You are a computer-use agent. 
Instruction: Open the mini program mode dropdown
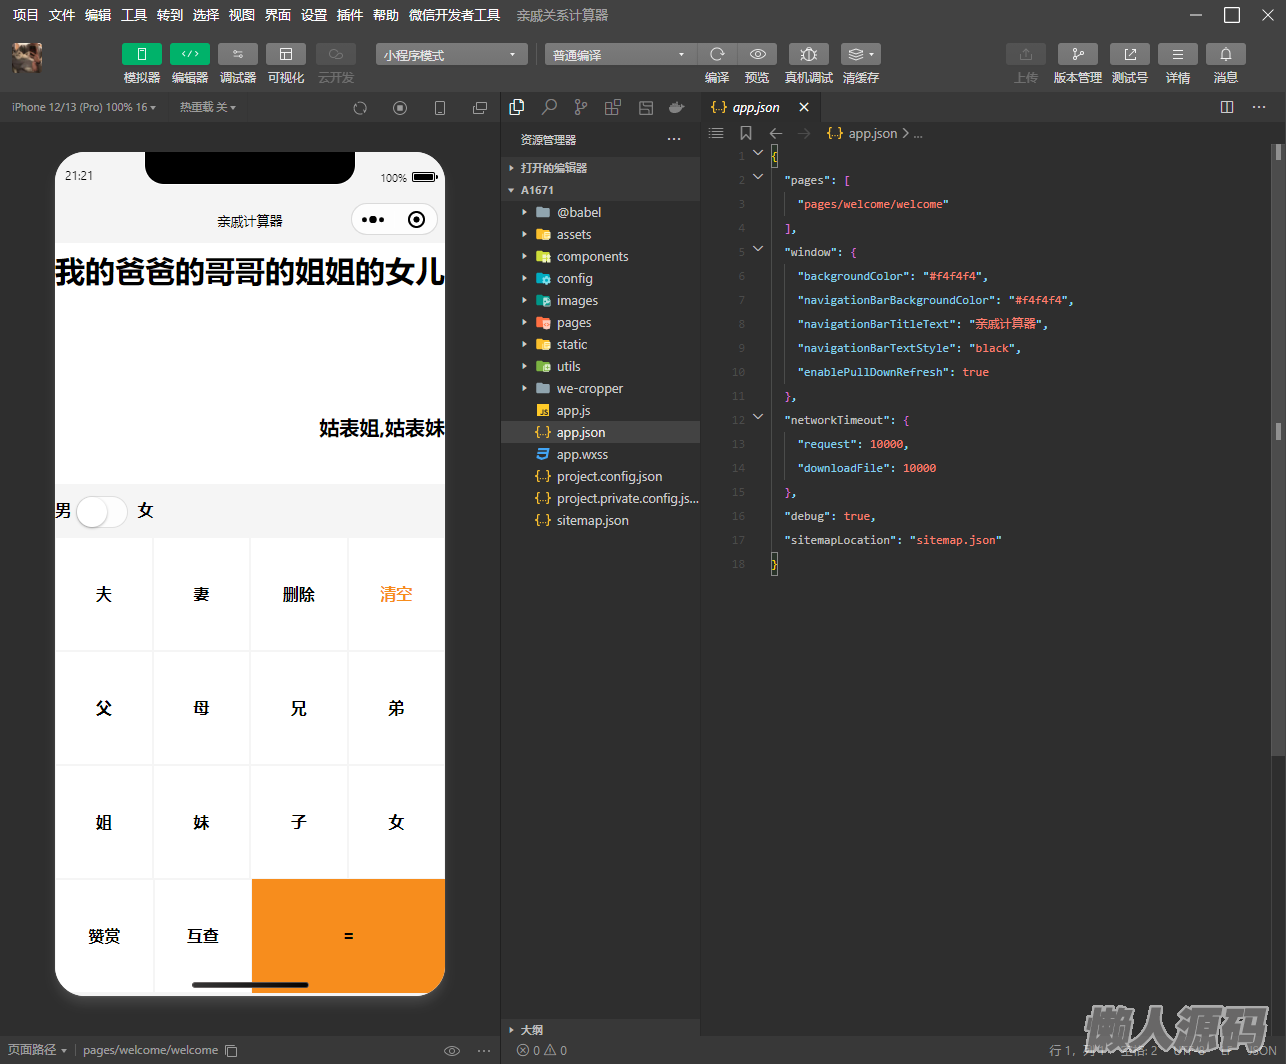(451, 55)
